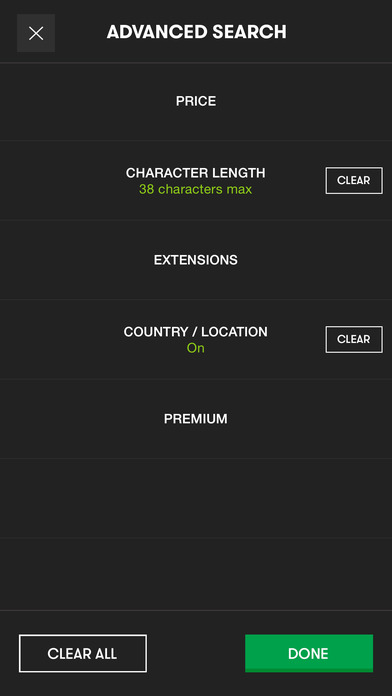Select the PRICE label text

pyautogui.click(x=196, y=101)
